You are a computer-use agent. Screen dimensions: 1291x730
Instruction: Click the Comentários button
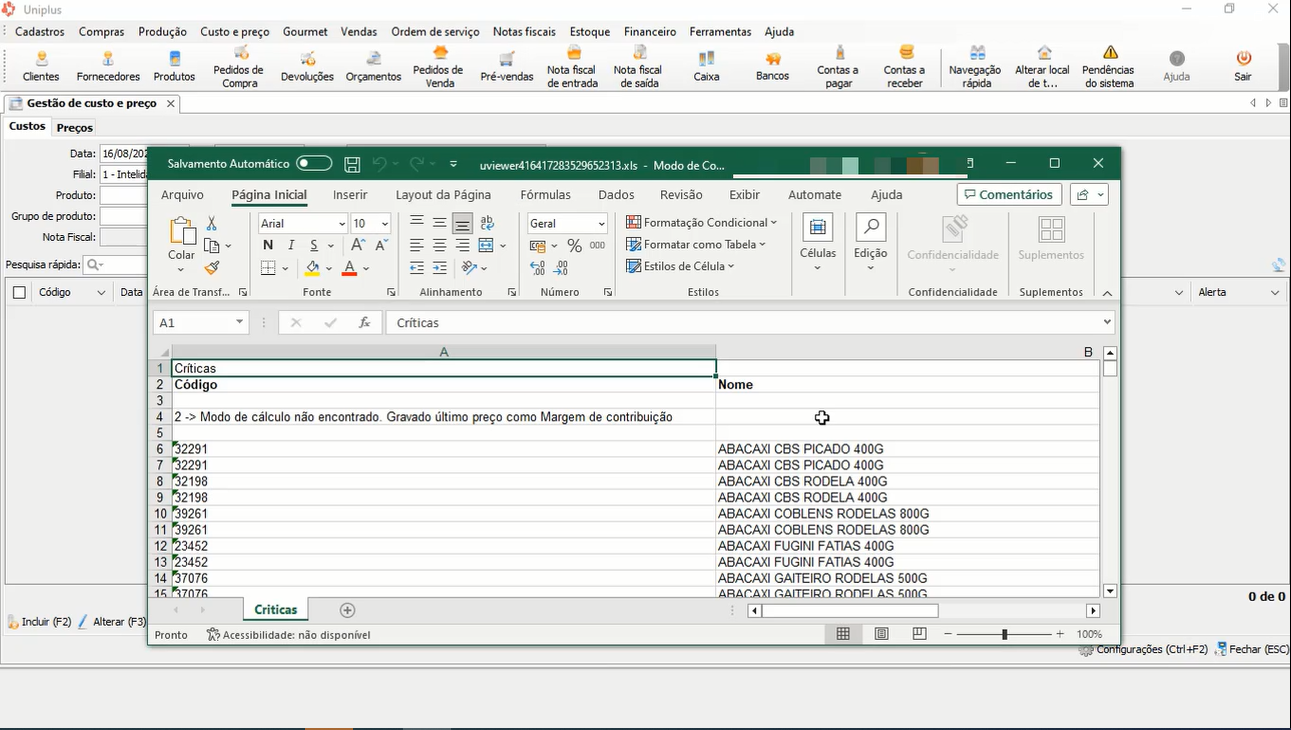[x=1008, y=194]
